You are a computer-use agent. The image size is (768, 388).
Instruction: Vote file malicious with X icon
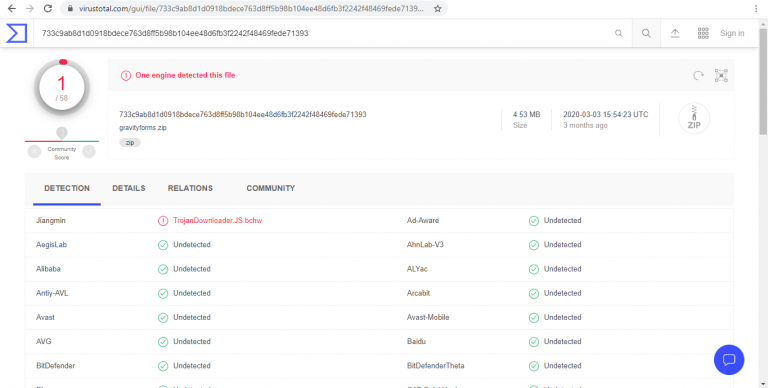click(x=34, y=152)
